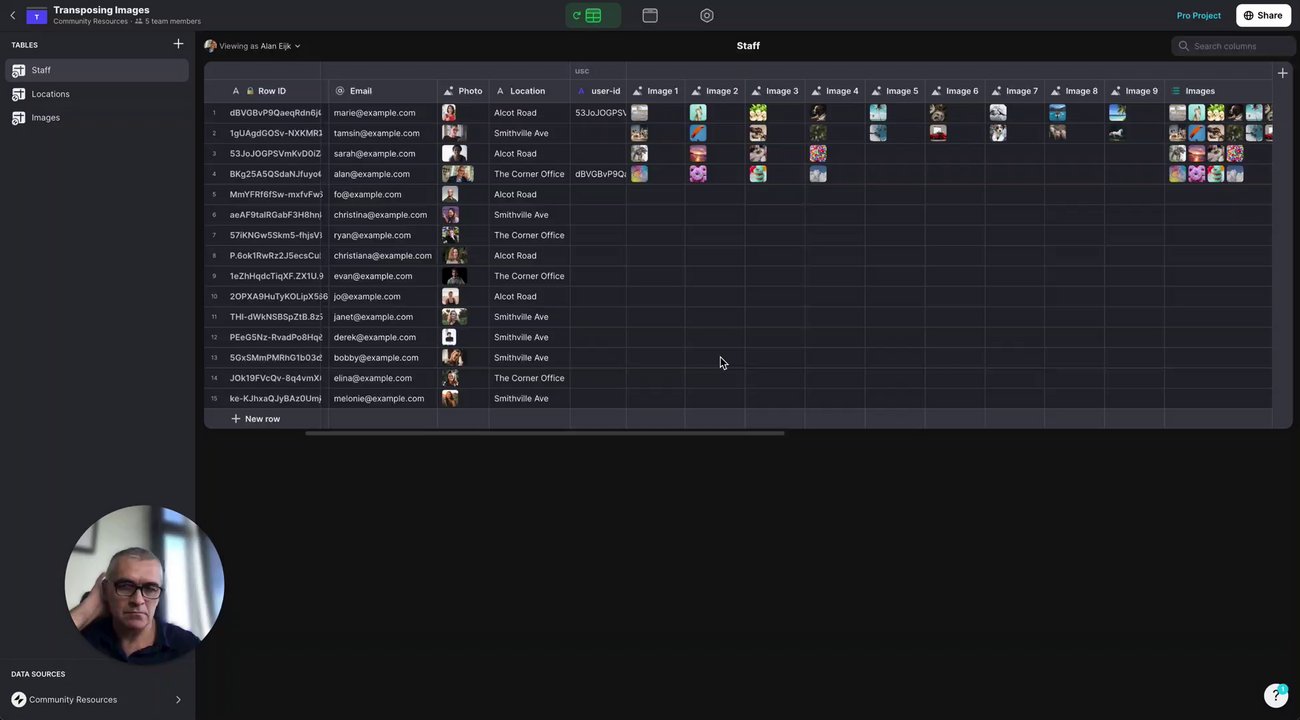The width and height of the screenshot is (1300, 720).
Task: Select the Image 8 column header
Action: 1075,91
